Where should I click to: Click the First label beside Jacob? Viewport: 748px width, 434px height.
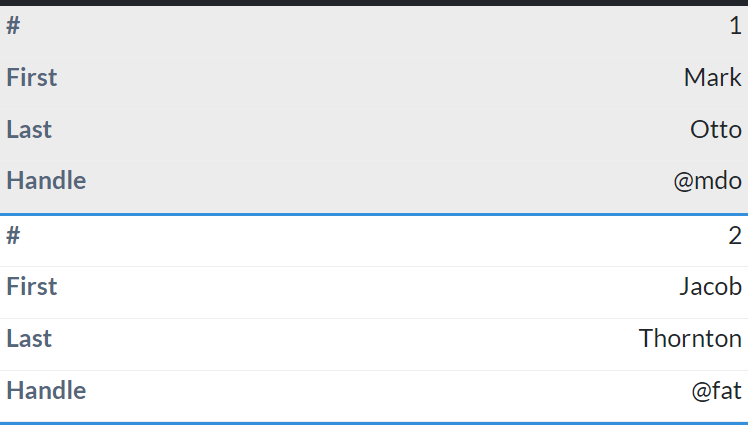point(32,287)
